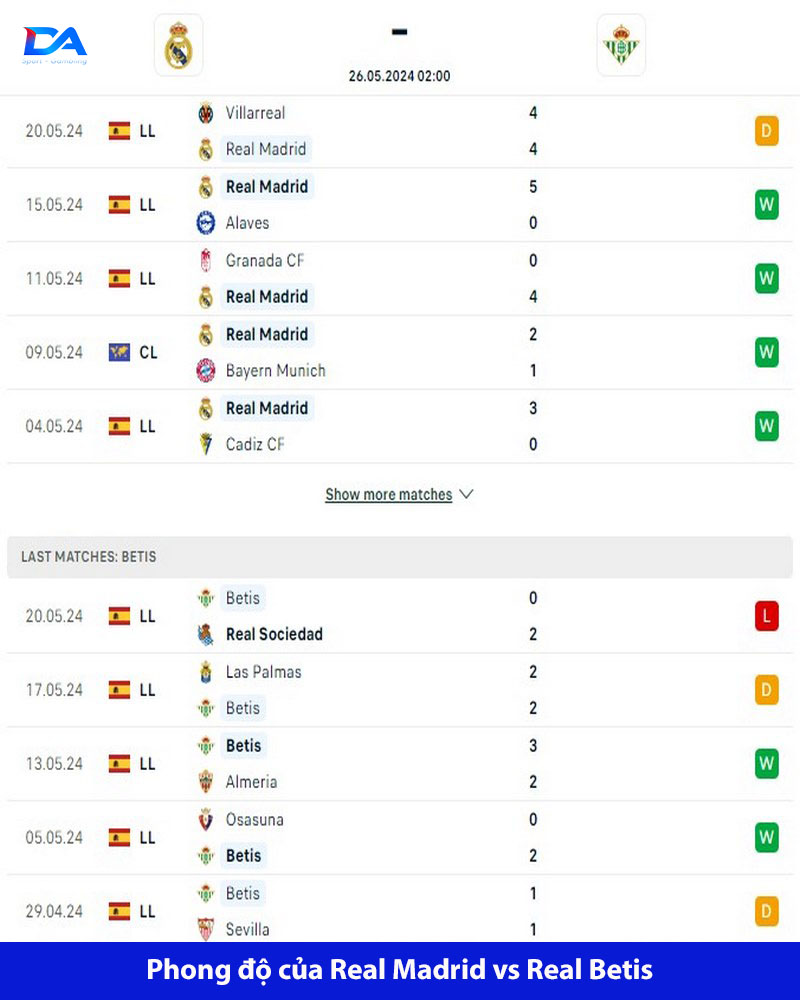
Task: Toggle the orange D badge on Betis vs Sevilla row
Action: 766,912
